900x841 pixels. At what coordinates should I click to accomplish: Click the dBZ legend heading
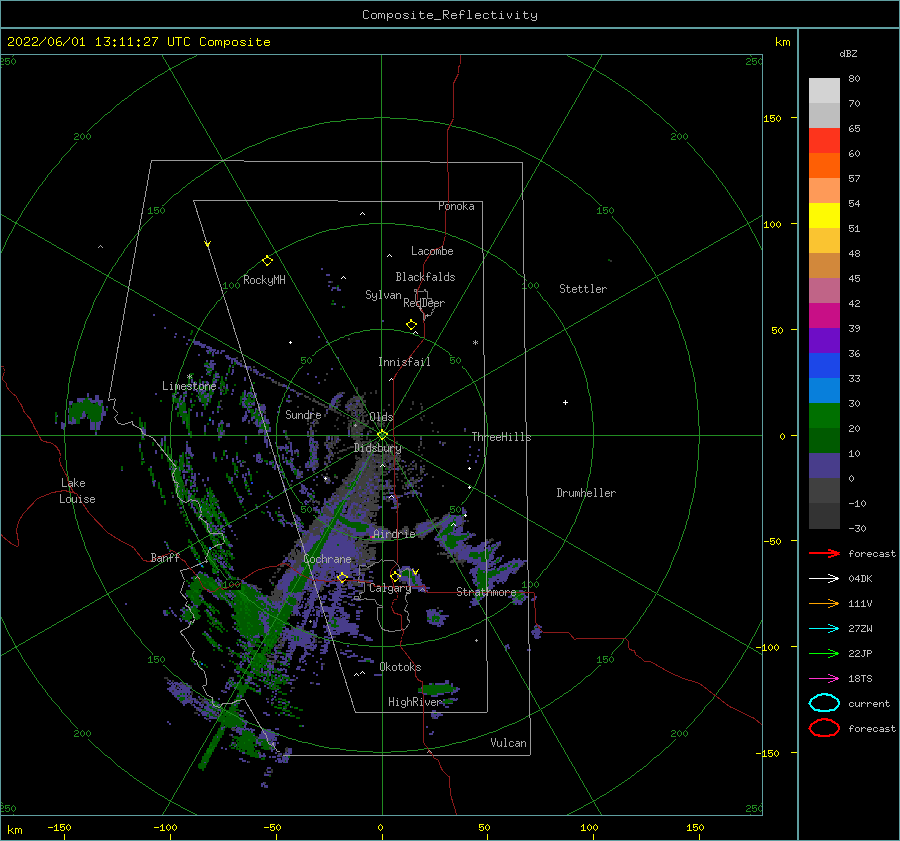pos(848,54)
